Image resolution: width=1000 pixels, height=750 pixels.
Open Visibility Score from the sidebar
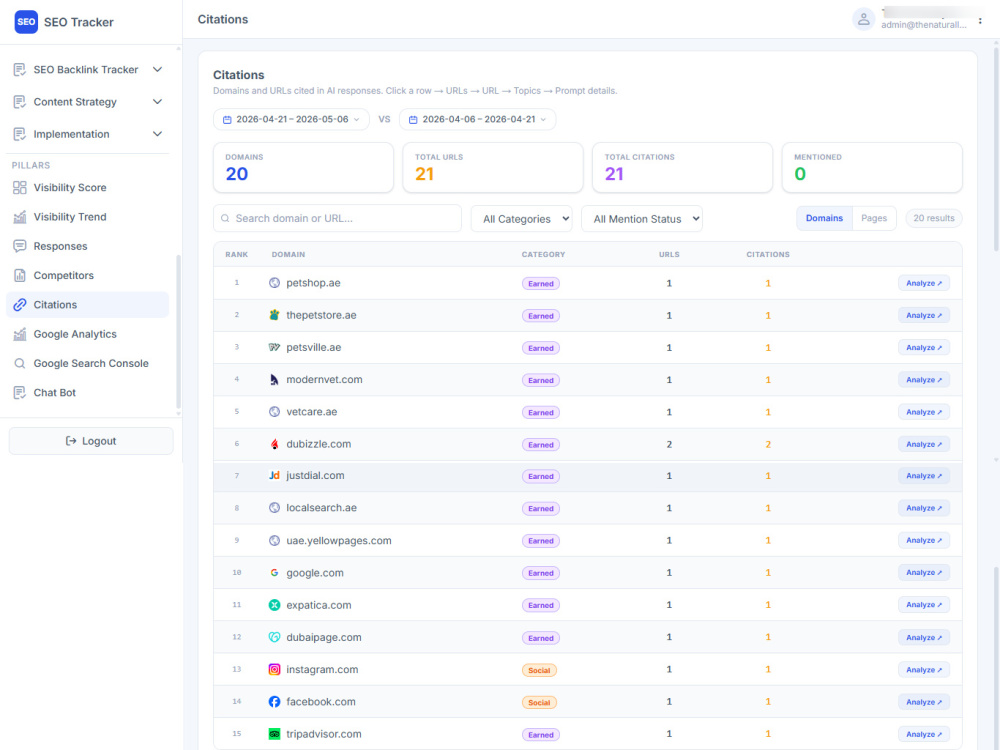[88, 188]
